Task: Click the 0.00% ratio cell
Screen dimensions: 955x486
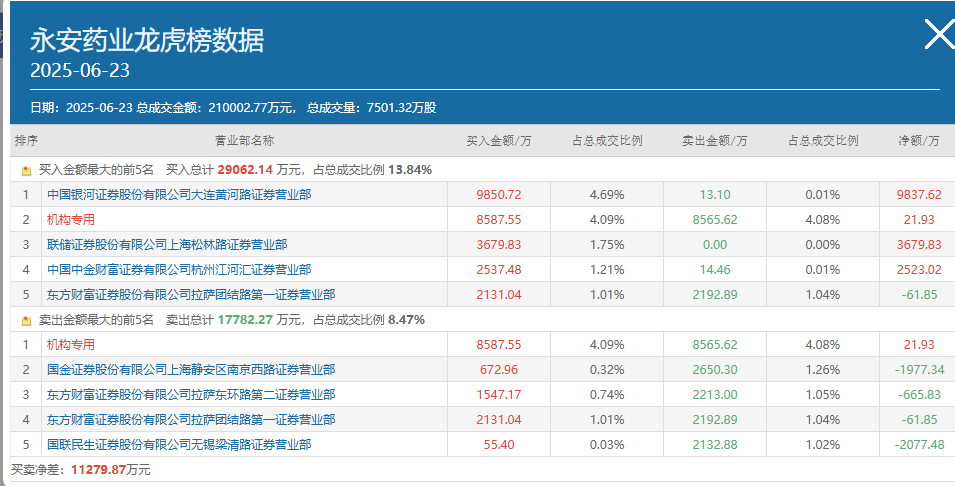Action: click(x=822, y=245)
